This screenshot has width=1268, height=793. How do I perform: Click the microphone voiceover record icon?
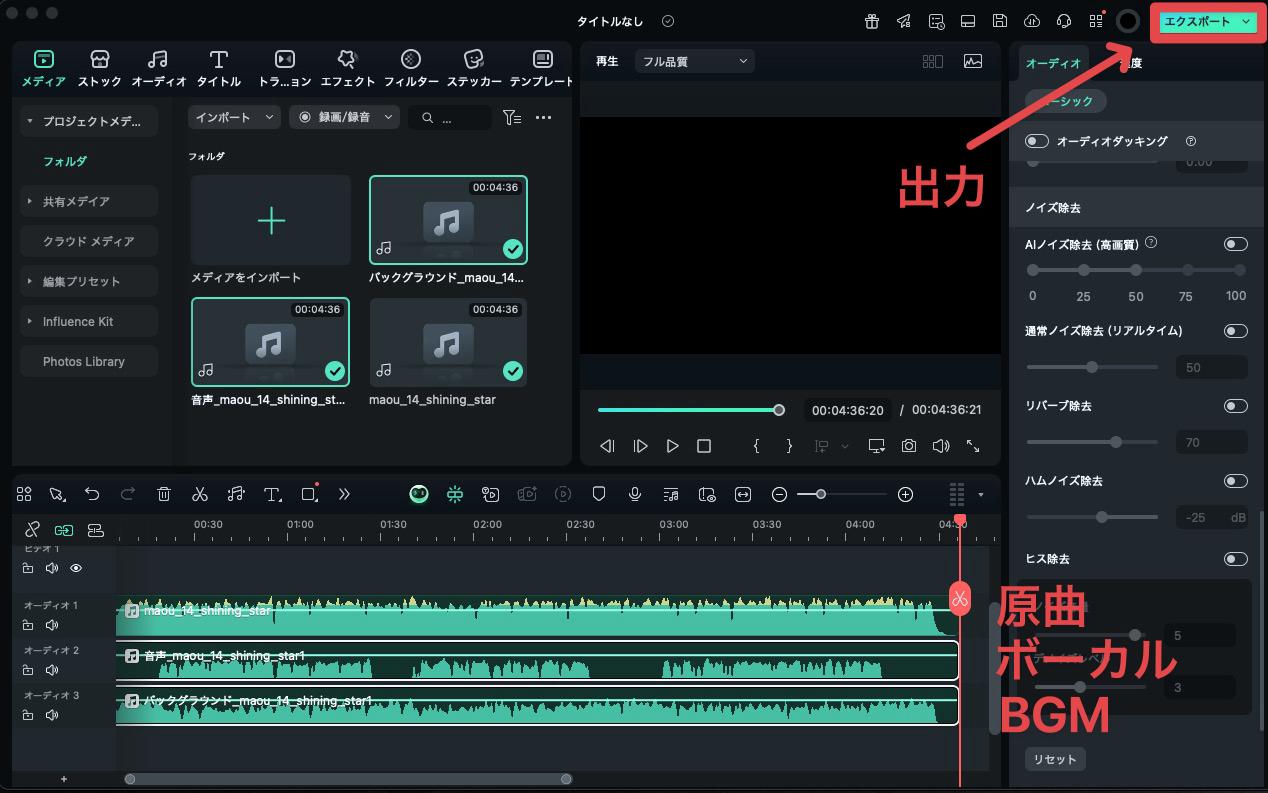click(x=634, y=494)
